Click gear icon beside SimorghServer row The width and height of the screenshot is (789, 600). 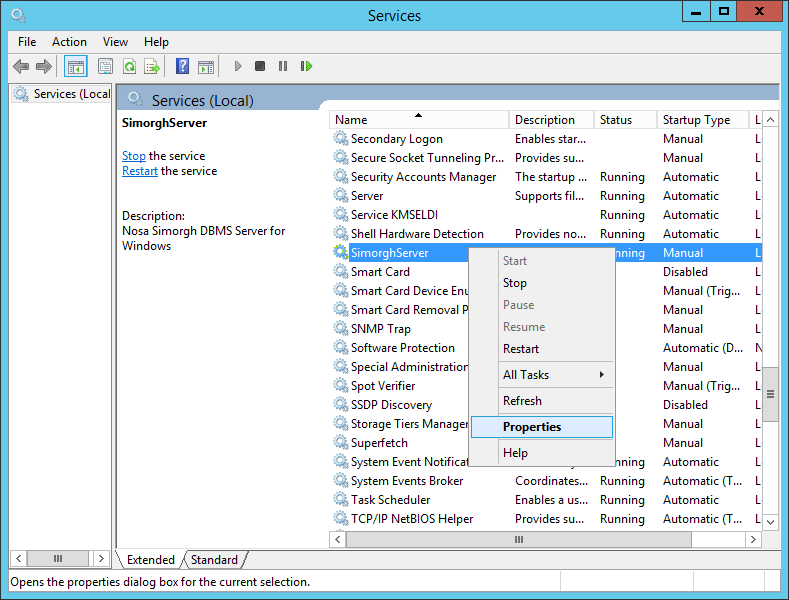point(341,252)
